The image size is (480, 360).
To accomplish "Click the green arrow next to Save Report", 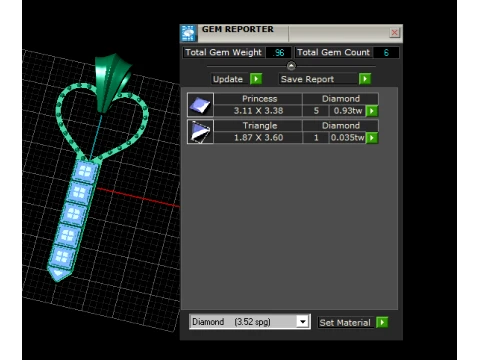I will [365, 79].
